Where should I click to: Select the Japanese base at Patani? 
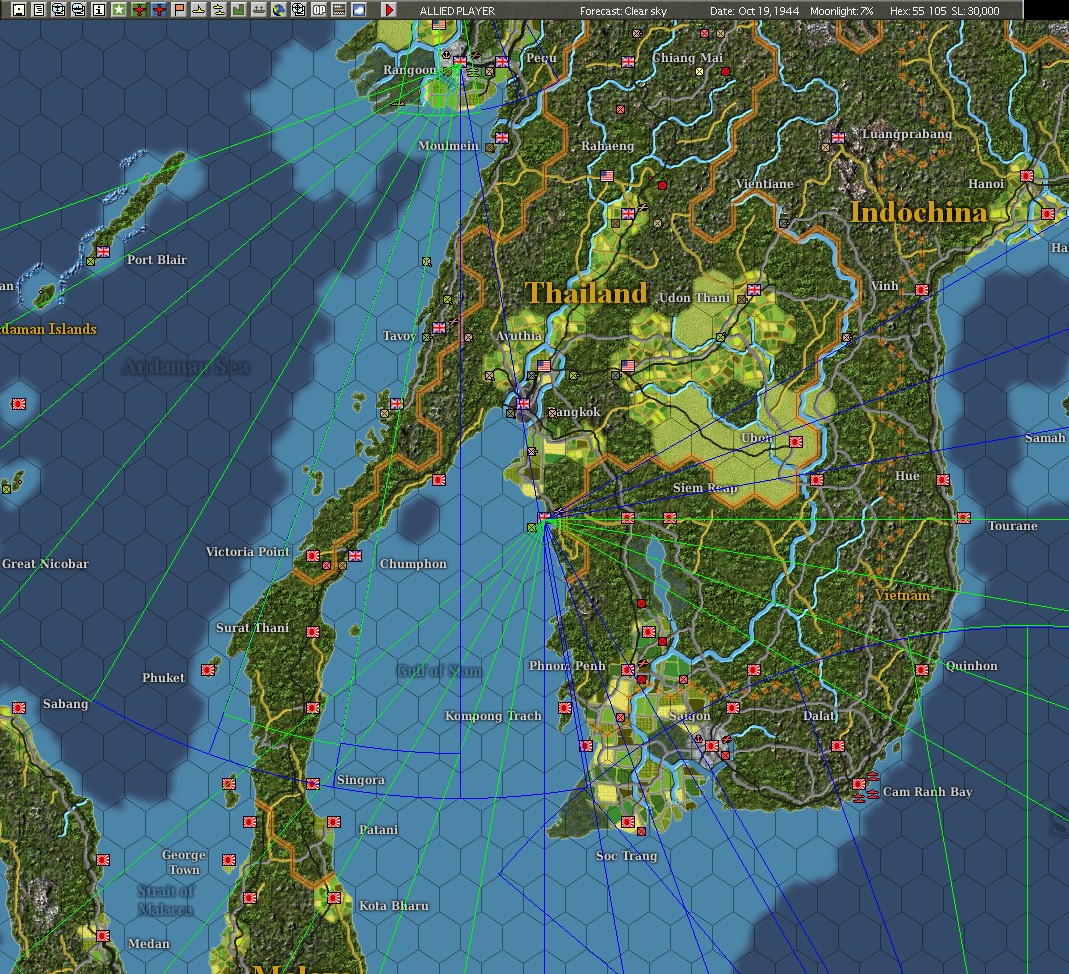(334, 822)
